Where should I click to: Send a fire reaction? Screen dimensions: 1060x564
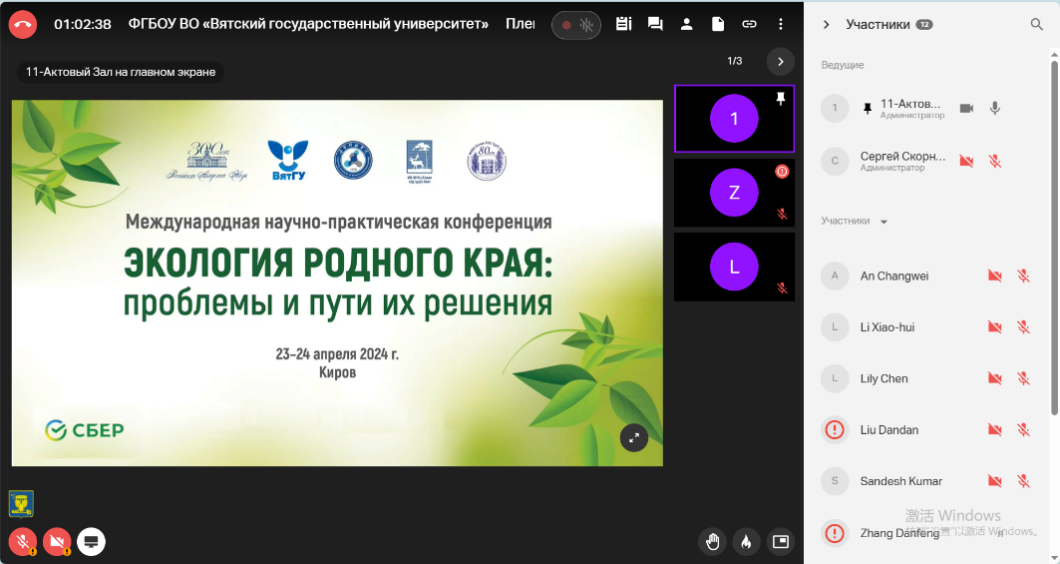[745, 542]
